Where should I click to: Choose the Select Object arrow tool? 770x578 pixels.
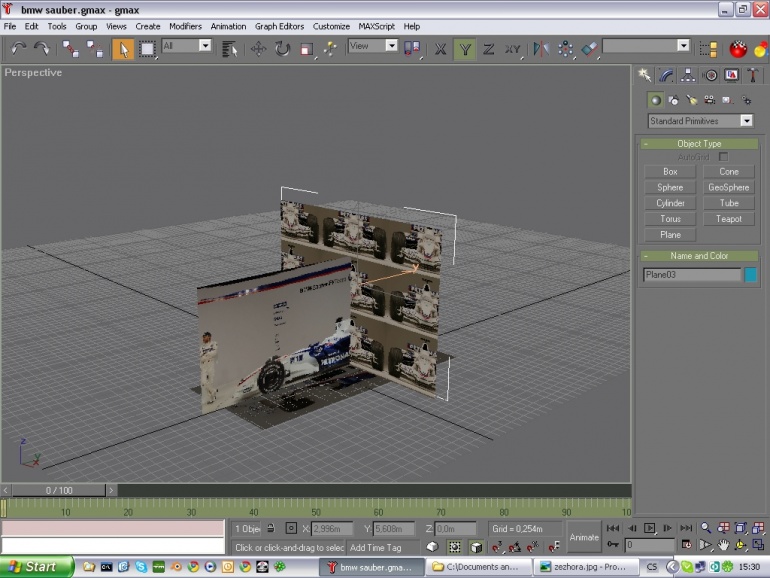pyautogui.click(x=123, y=49)
